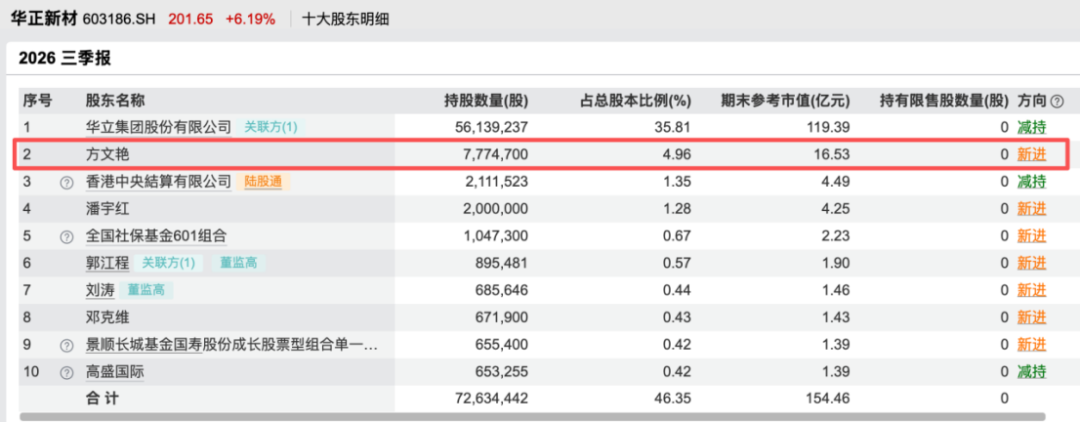This screenshot has height=422, width=1080.
Task: Click the market value 119.39
Action: (x=830, y=127)
